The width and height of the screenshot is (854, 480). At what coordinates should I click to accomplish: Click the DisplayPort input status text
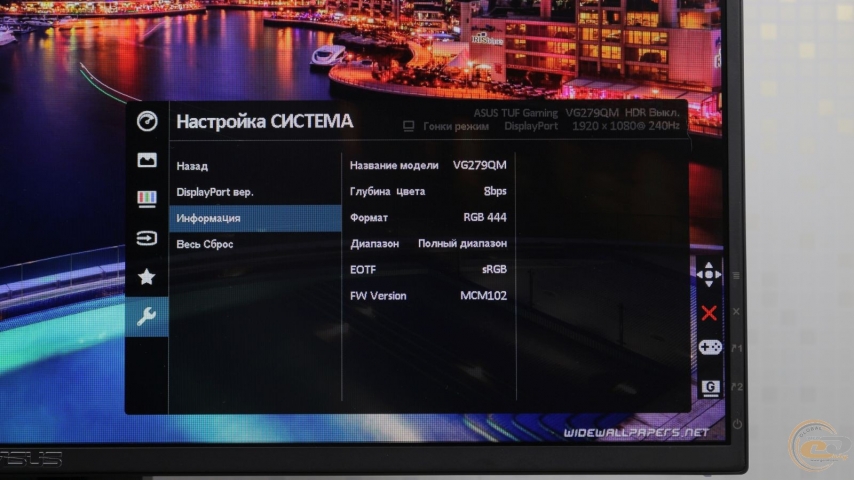531,126
